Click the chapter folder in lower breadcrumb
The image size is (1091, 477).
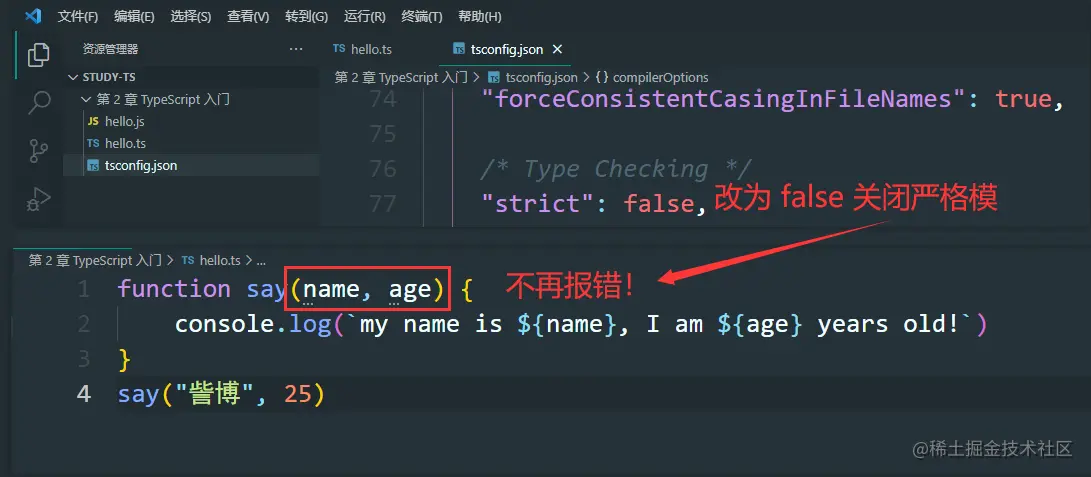click(x=95, y=261)
